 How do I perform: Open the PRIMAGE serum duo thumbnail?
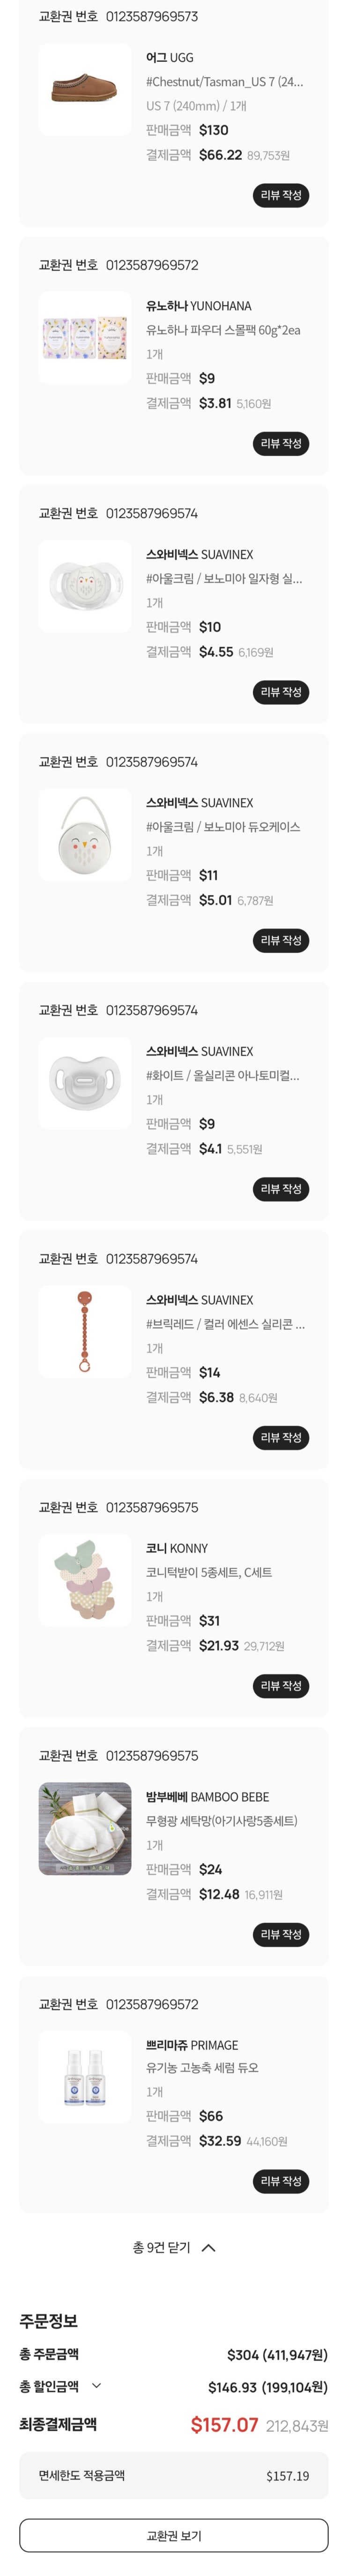[85, 2076]
